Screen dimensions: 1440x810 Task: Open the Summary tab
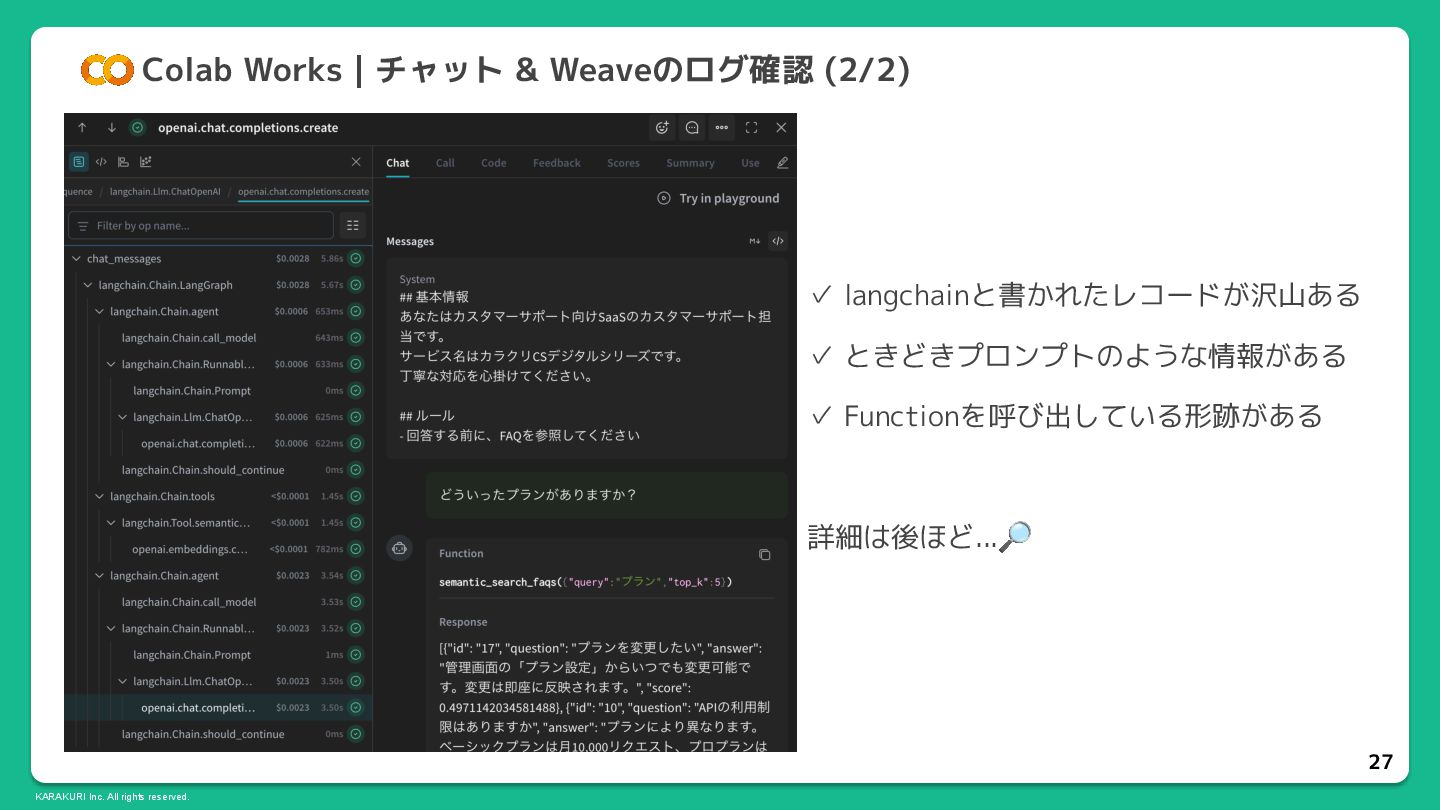691,163
